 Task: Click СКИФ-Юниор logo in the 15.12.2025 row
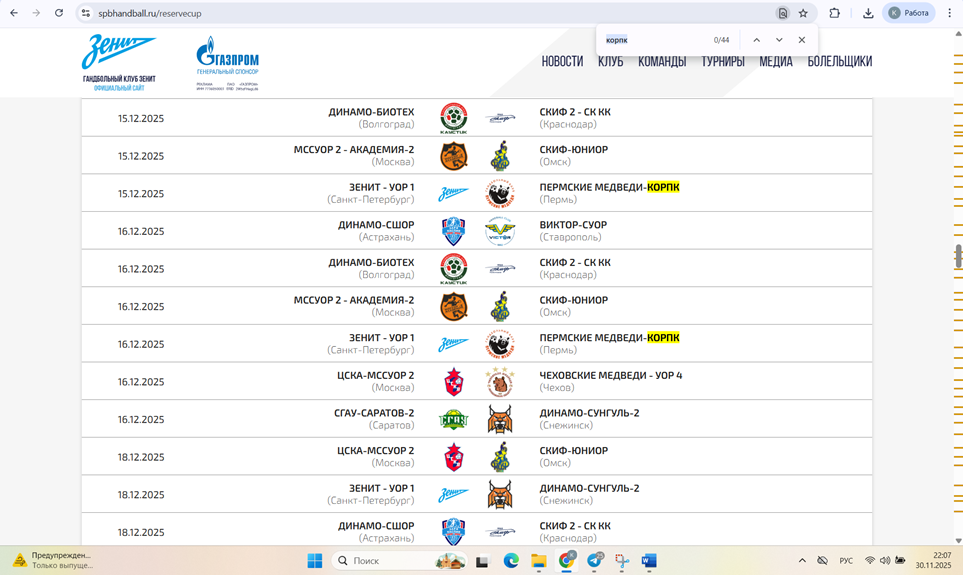click(500, 156)
